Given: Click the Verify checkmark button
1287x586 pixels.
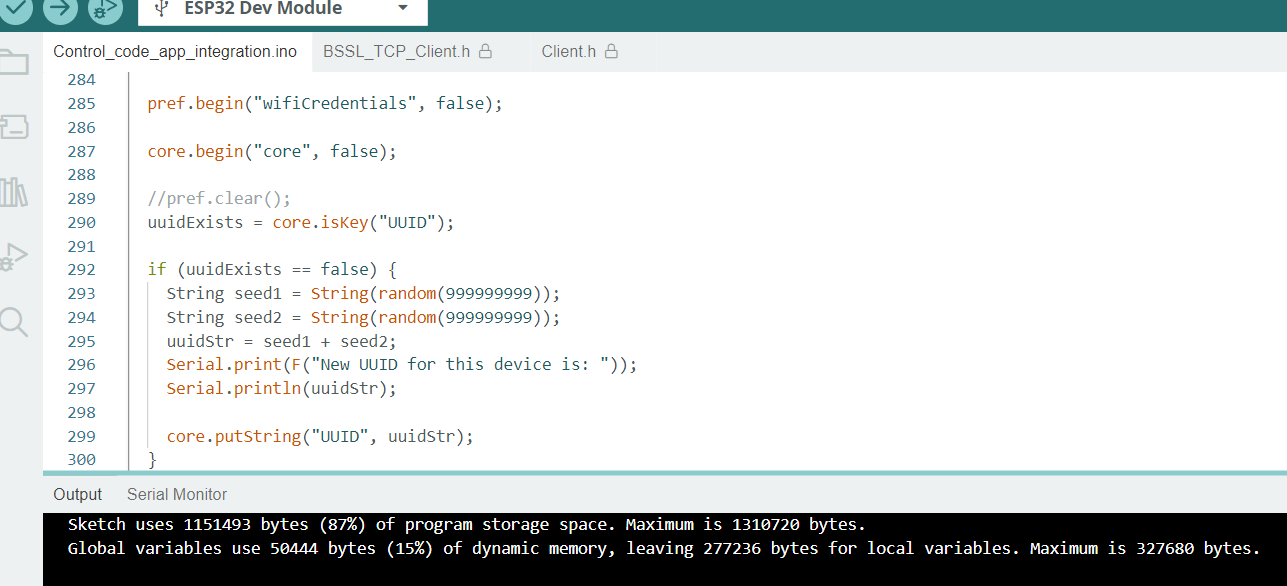Looking at the screenshot, I should (16, 8).
